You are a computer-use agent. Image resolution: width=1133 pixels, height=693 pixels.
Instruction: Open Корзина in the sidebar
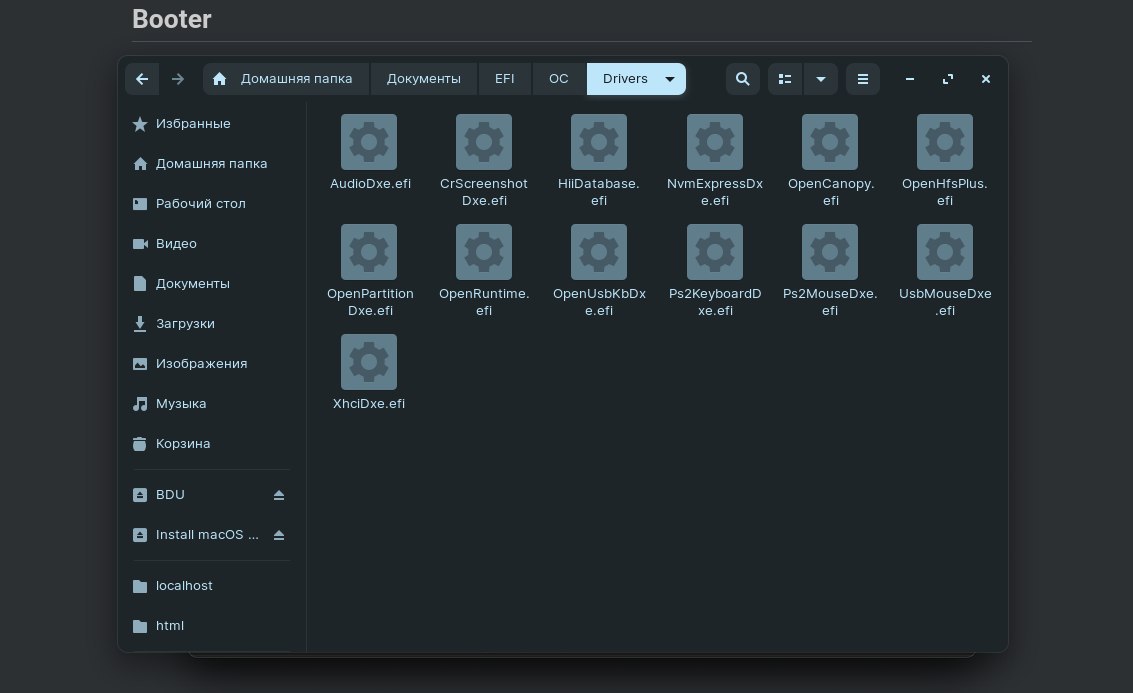pos(212,444)
